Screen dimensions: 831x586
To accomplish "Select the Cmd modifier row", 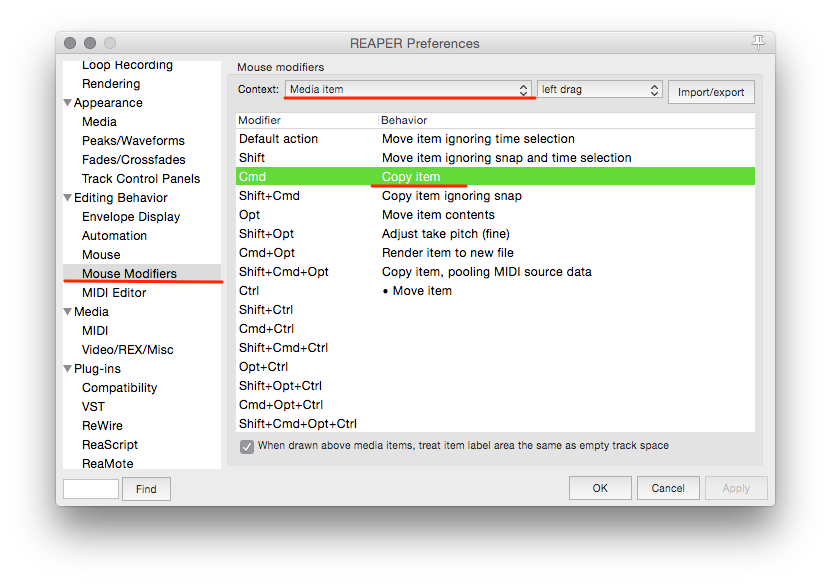I will click(496, 176).
